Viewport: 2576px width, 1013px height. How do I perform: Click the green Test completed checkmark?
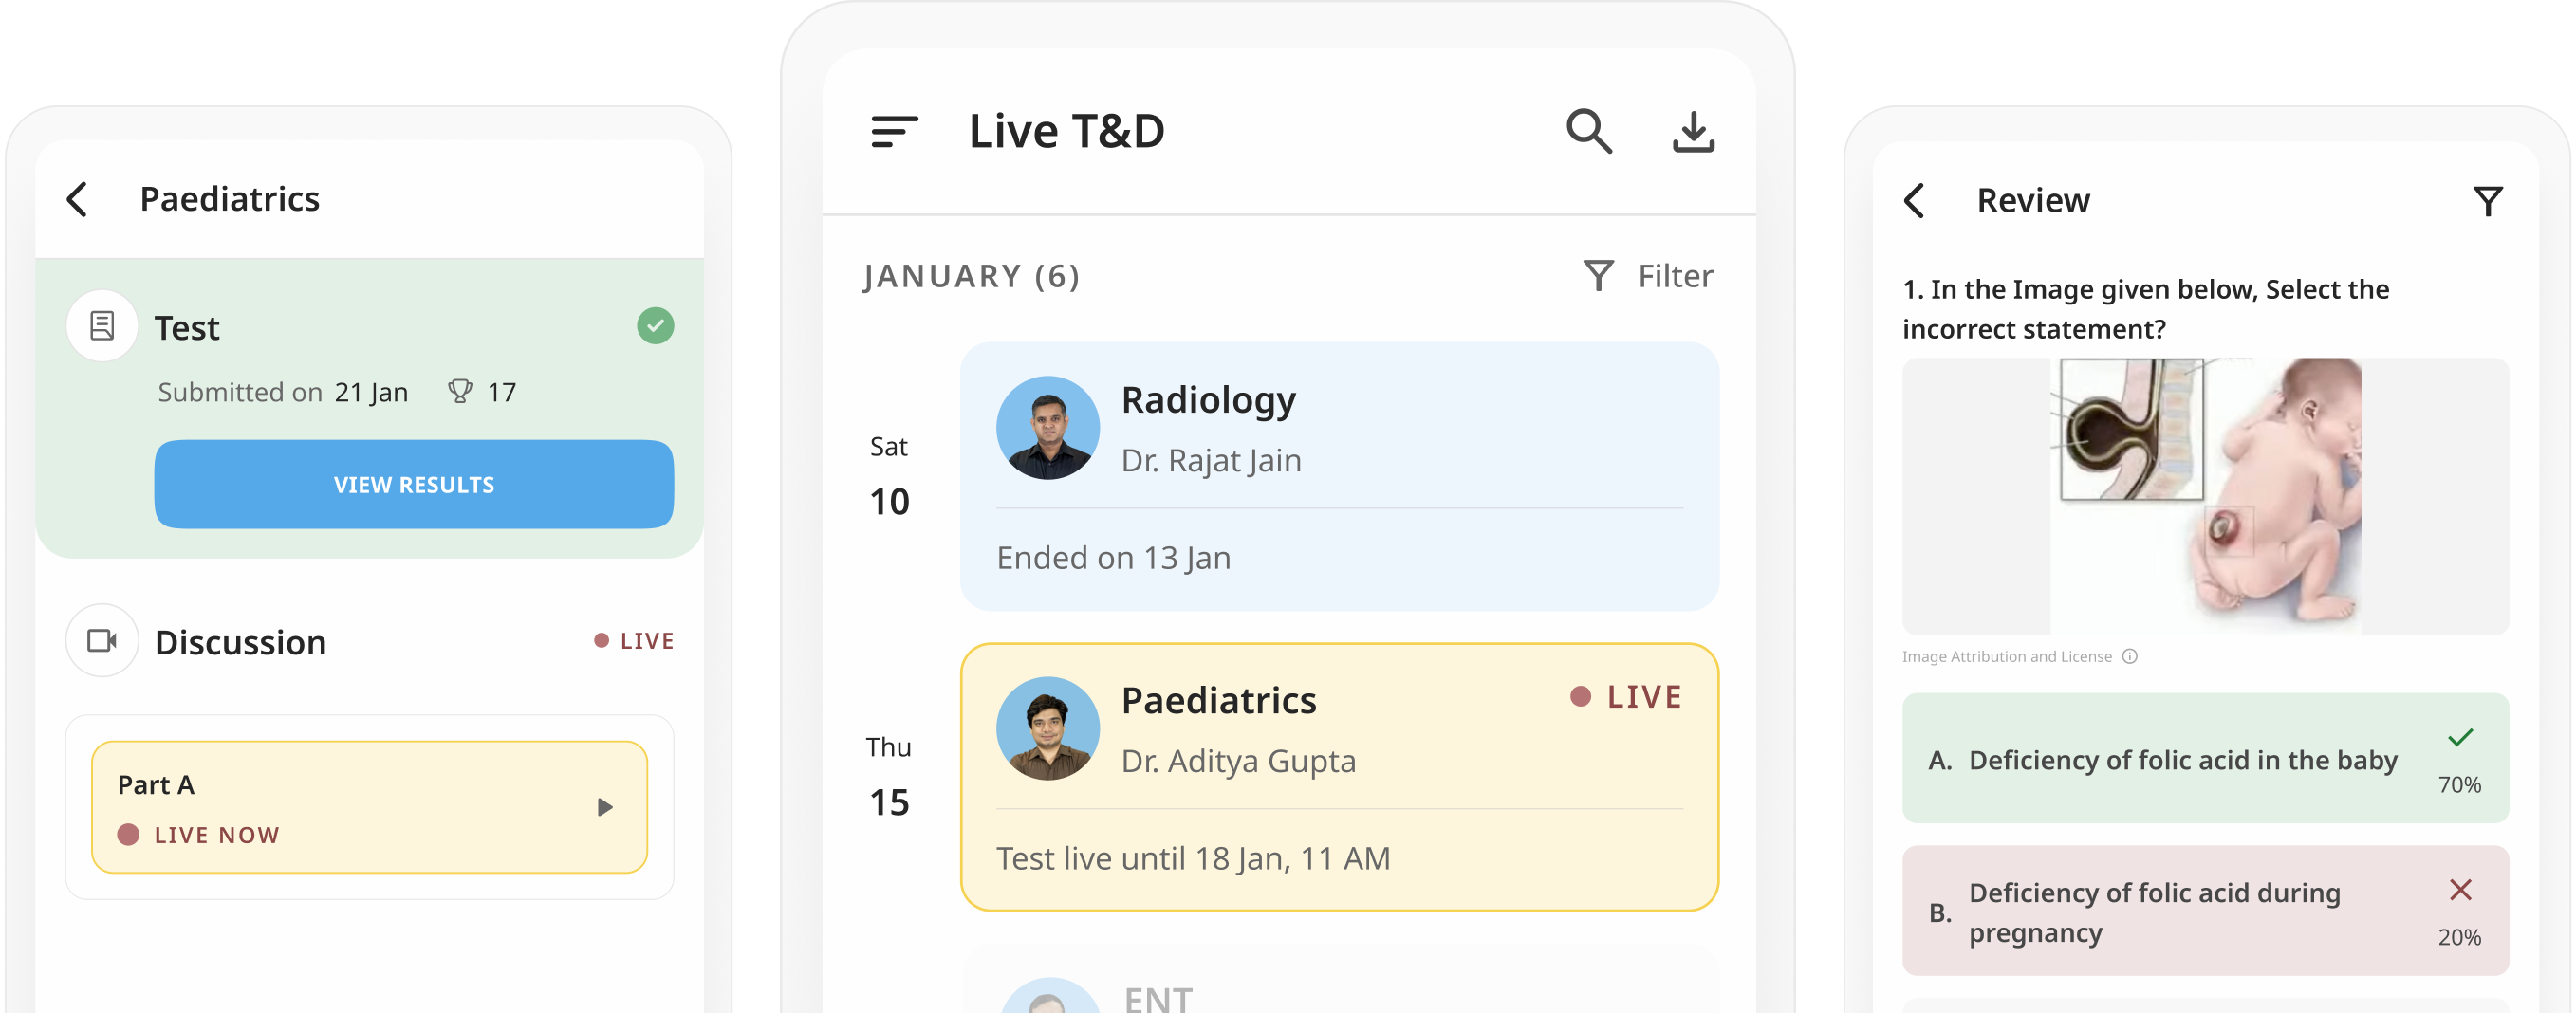pos(655,326)
